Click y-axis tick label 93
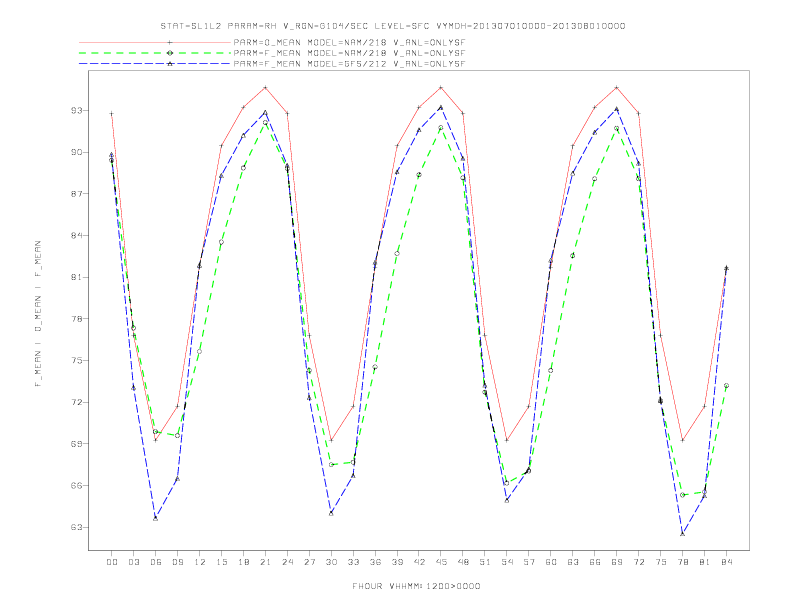Viewport: 792px width, 612px height. [76, 110]
